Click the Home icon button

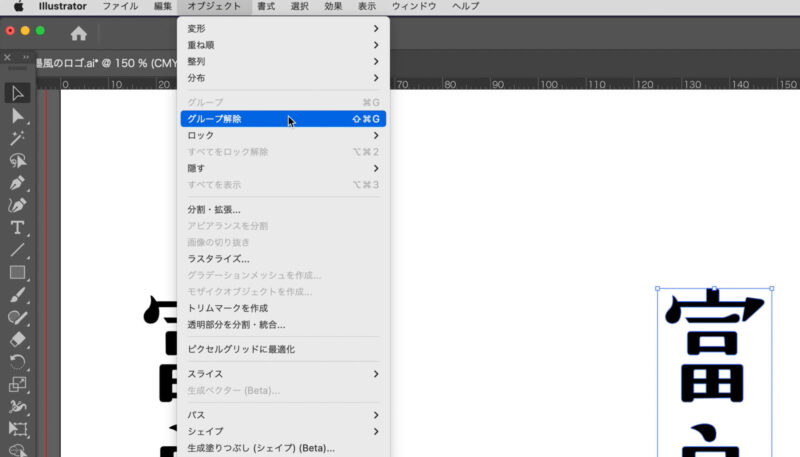pyautogui.click(x=78, y=33)
